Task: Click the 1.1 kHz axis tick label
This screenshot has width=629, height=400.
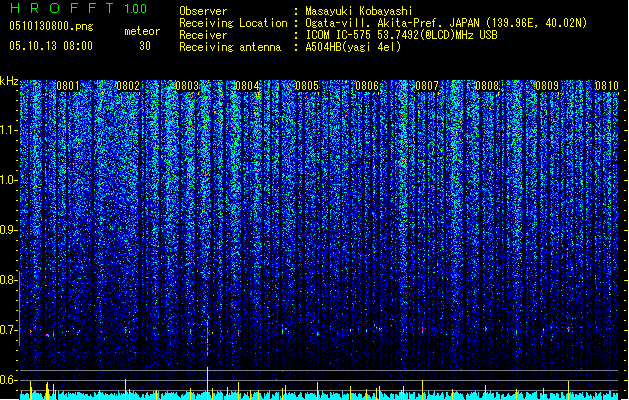Action: click(8, 130)
